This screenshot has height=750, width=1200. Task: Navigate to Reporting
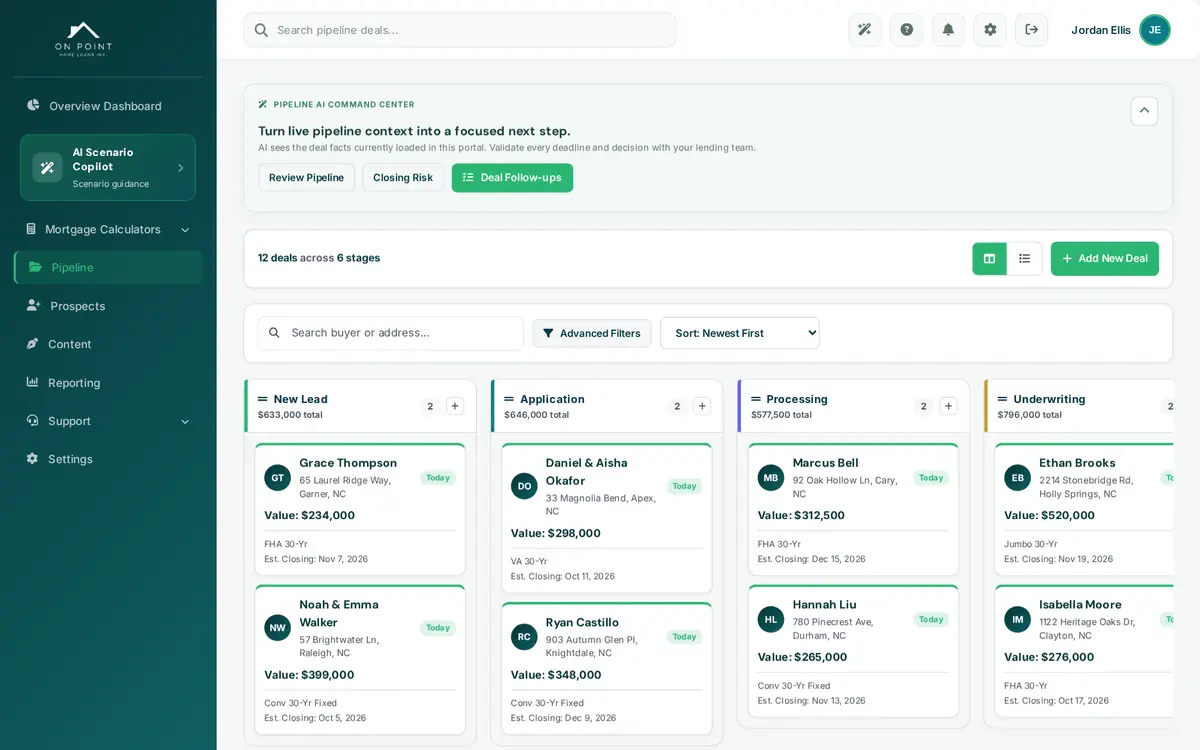108,383
